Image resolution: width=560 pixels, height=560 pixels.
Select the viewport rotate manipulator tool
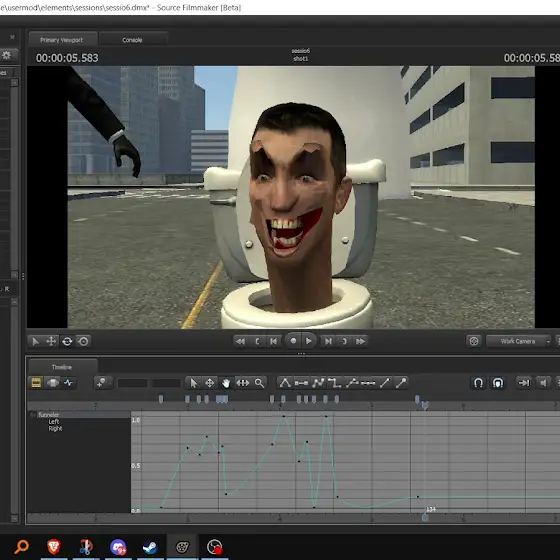coord(67,341)
